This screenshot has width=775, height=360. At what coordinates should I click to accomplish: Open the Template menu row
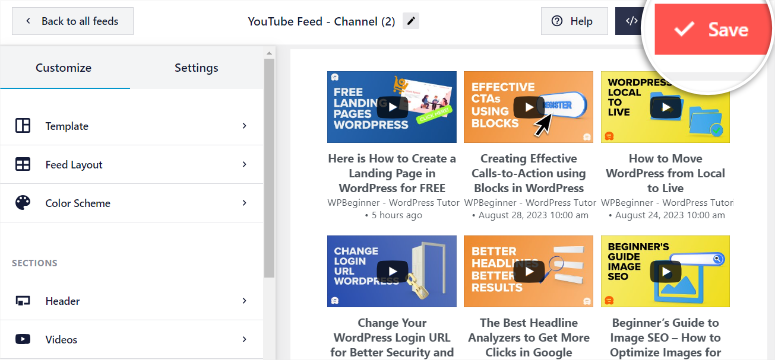[131, 126]
